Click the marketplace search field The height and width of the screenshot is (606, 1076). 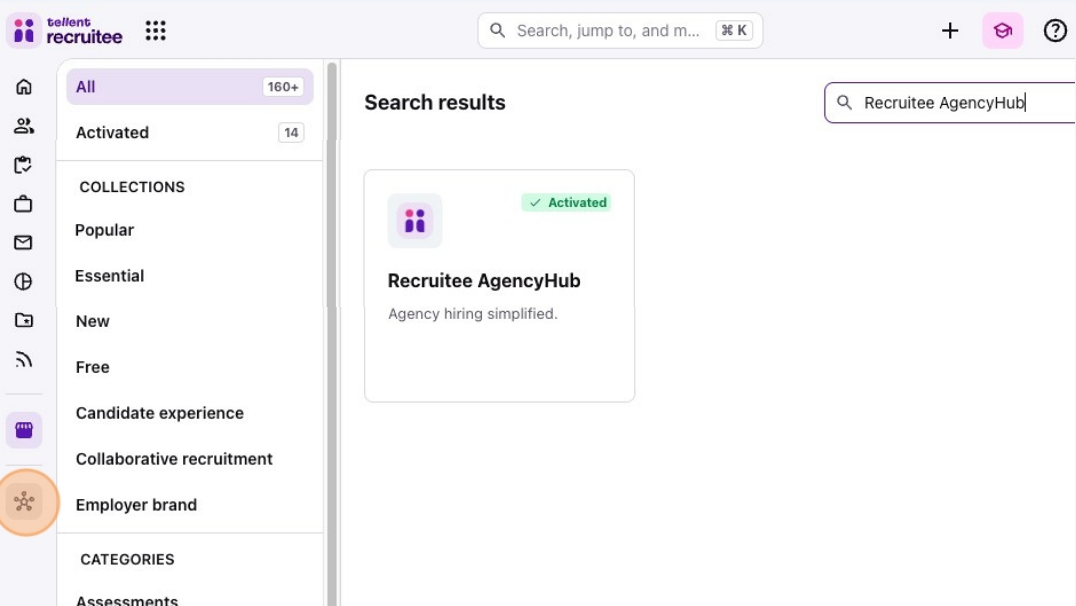point(950,103)
